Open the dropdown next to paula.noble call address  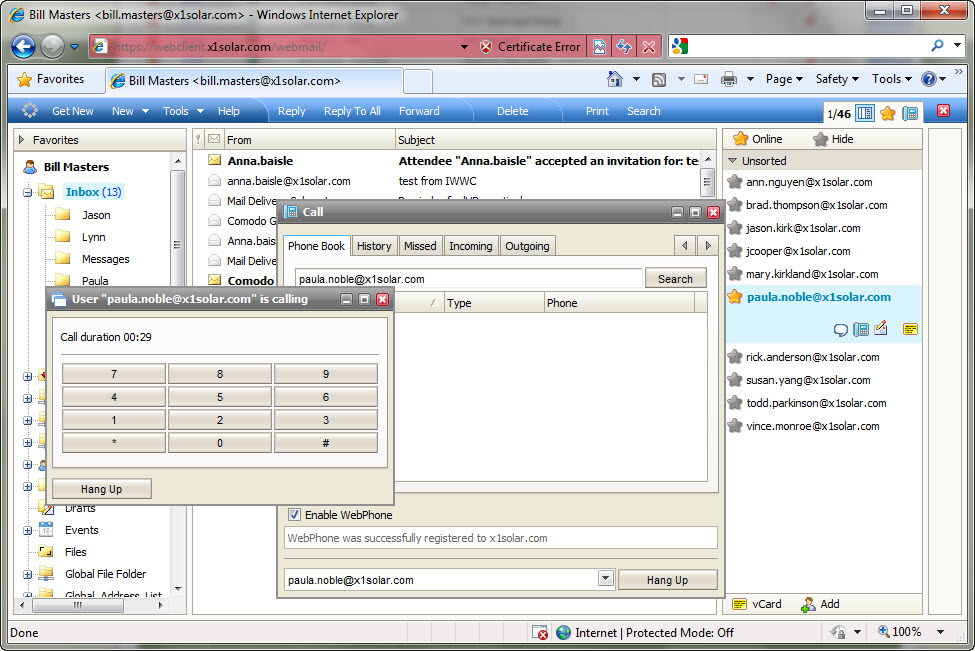pos(605,579)
